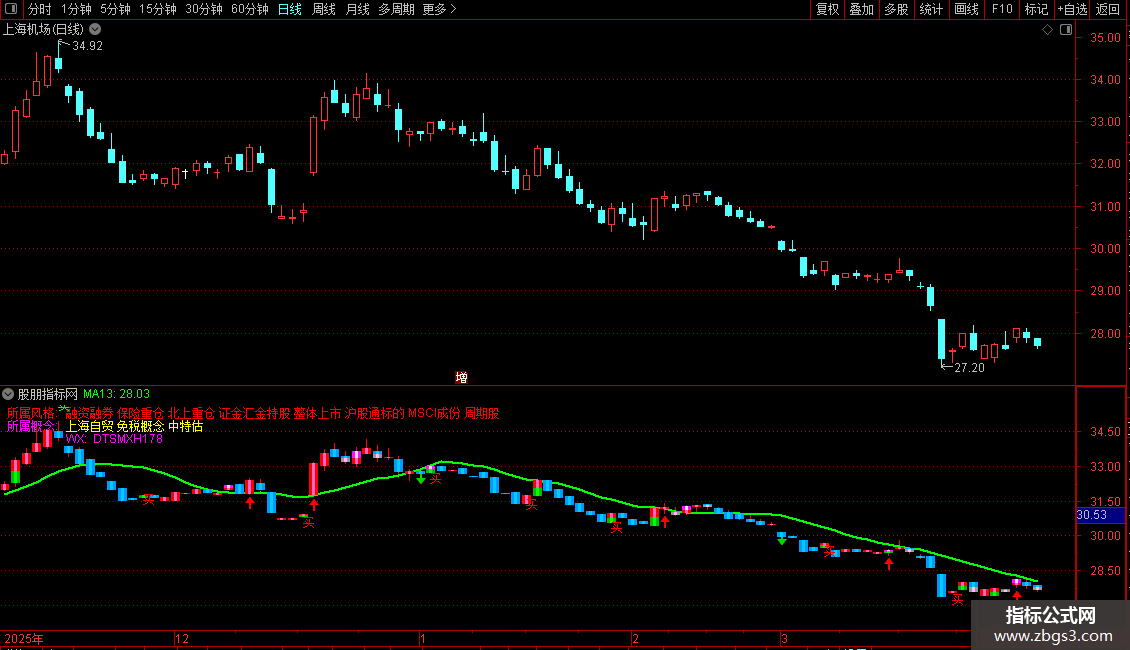1130x650 pixels.
Task: Add stock with +自选 button
Action: point(1072,9)
